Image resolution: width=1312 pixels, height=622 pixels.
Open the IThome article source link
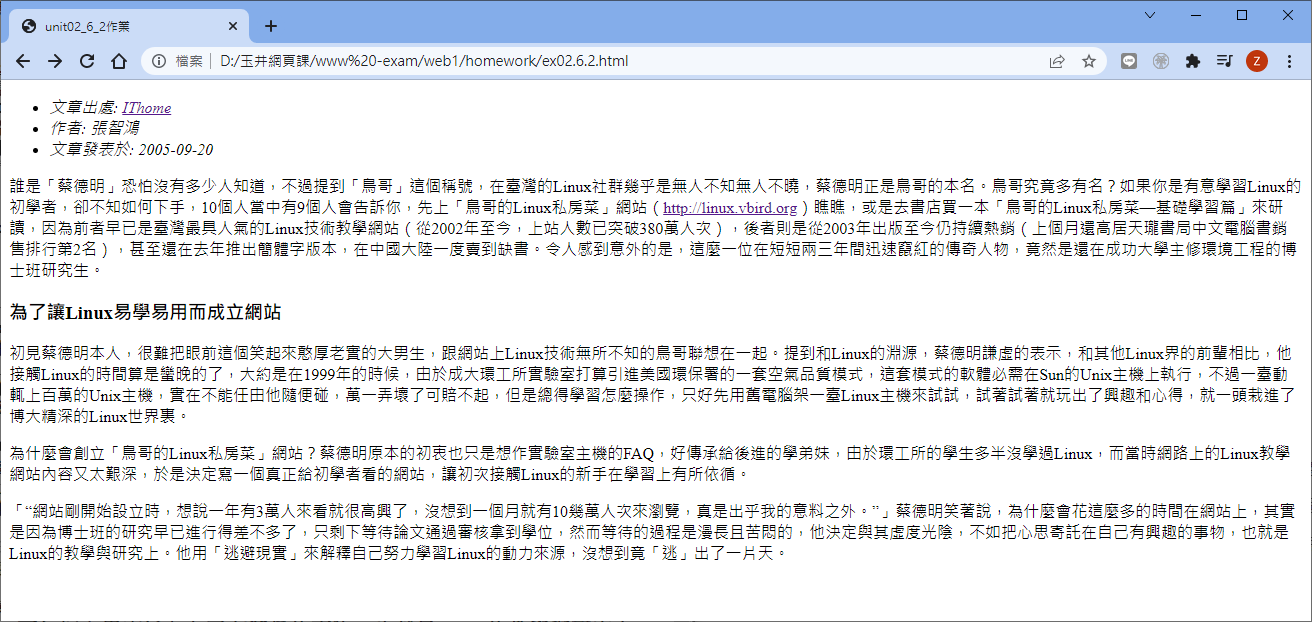(x=146, y=107)
